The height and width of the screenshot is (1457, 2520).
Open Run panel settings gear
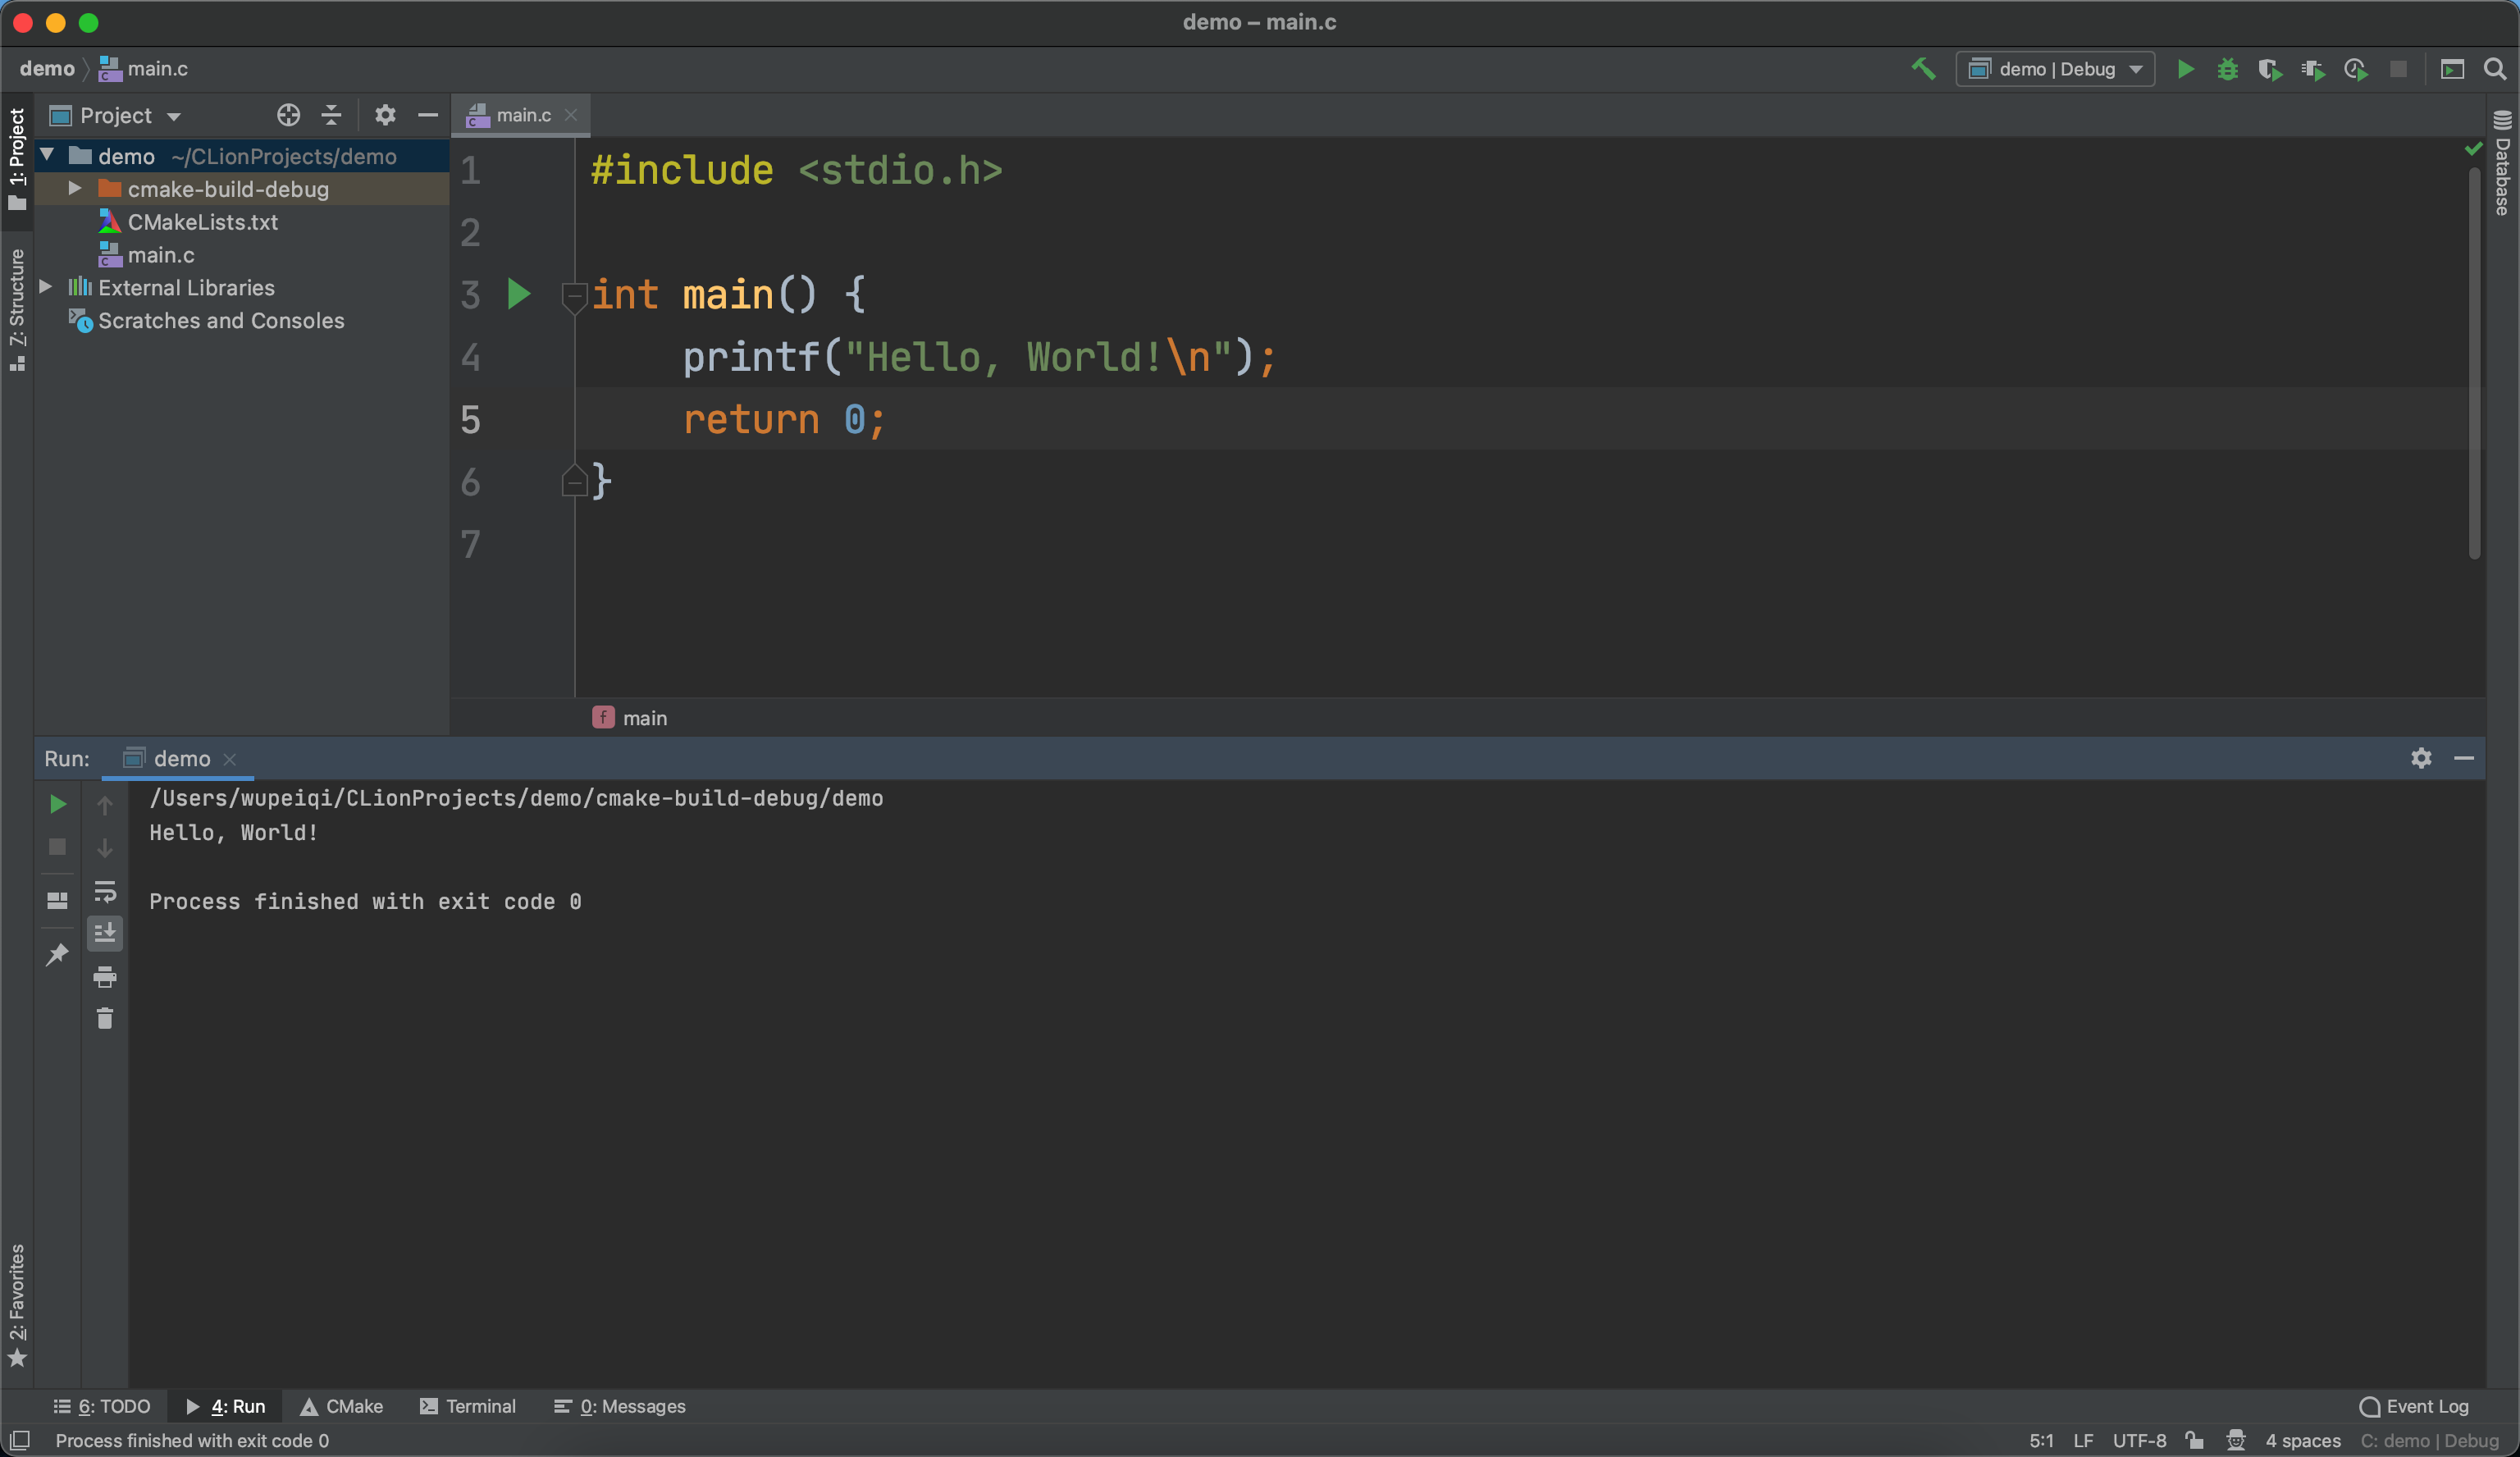point(2420,758)
